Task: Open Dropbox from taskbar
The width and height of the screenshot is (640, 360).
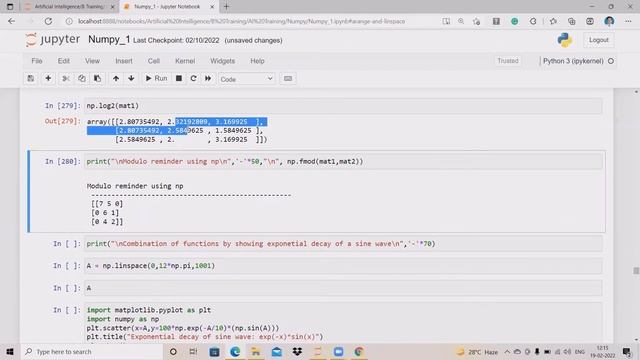Action: [x=297, y=351]
